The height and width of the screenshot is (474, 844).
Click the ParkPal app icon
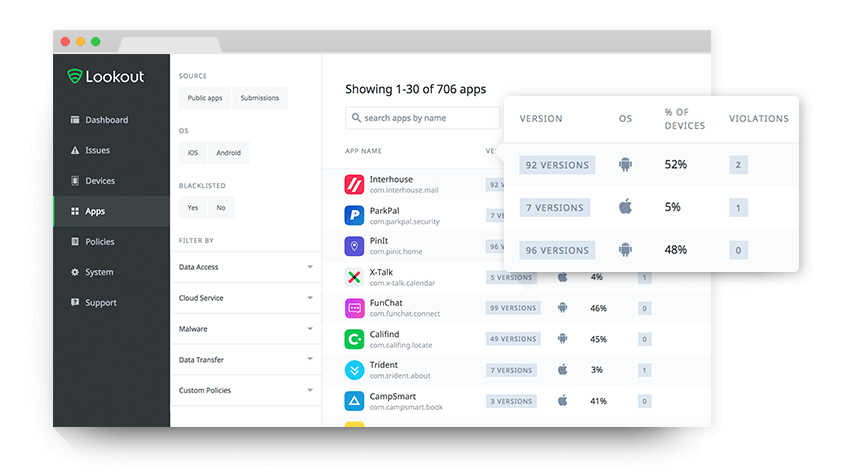[x=354, y=215]
